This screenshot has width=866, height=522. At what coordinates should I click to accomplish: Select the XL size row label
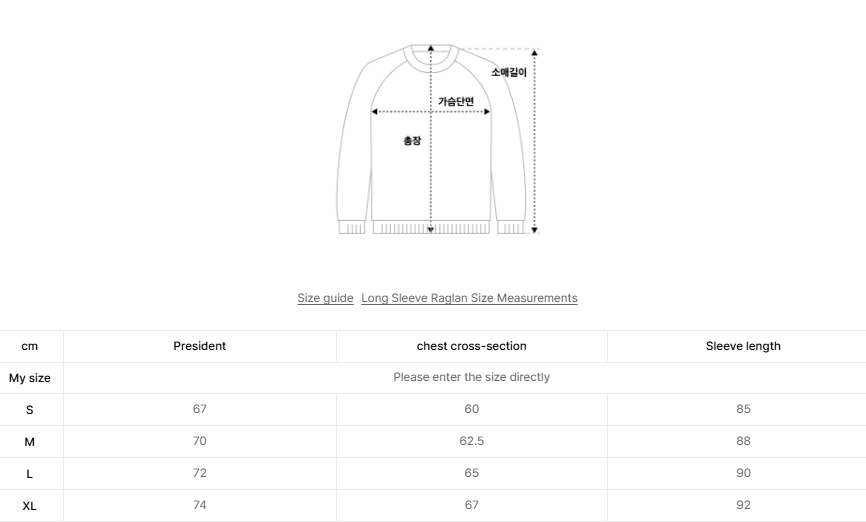tap(30, 505)
